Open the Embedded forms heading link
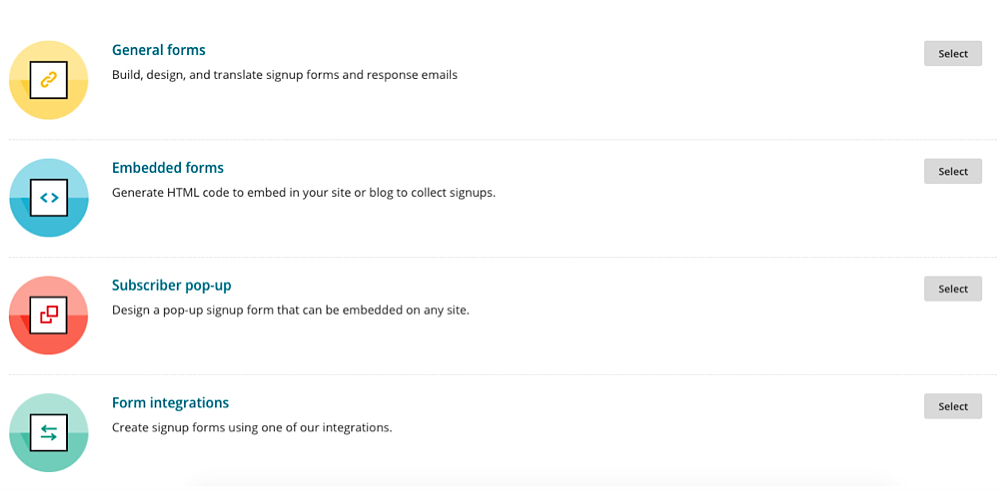Image resolution: width=1004 pixels, height=489 pixels. click(168, 168)
